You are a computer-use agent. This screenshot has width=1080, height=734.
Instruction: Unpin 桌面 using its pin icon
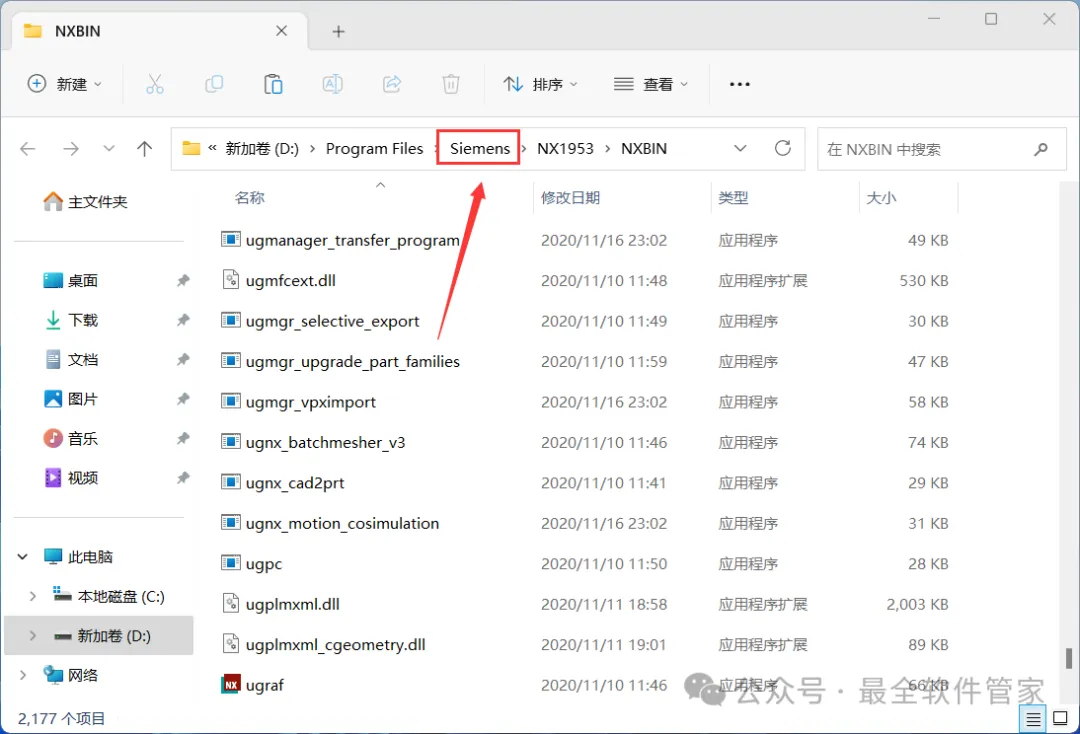pos(183,280)
